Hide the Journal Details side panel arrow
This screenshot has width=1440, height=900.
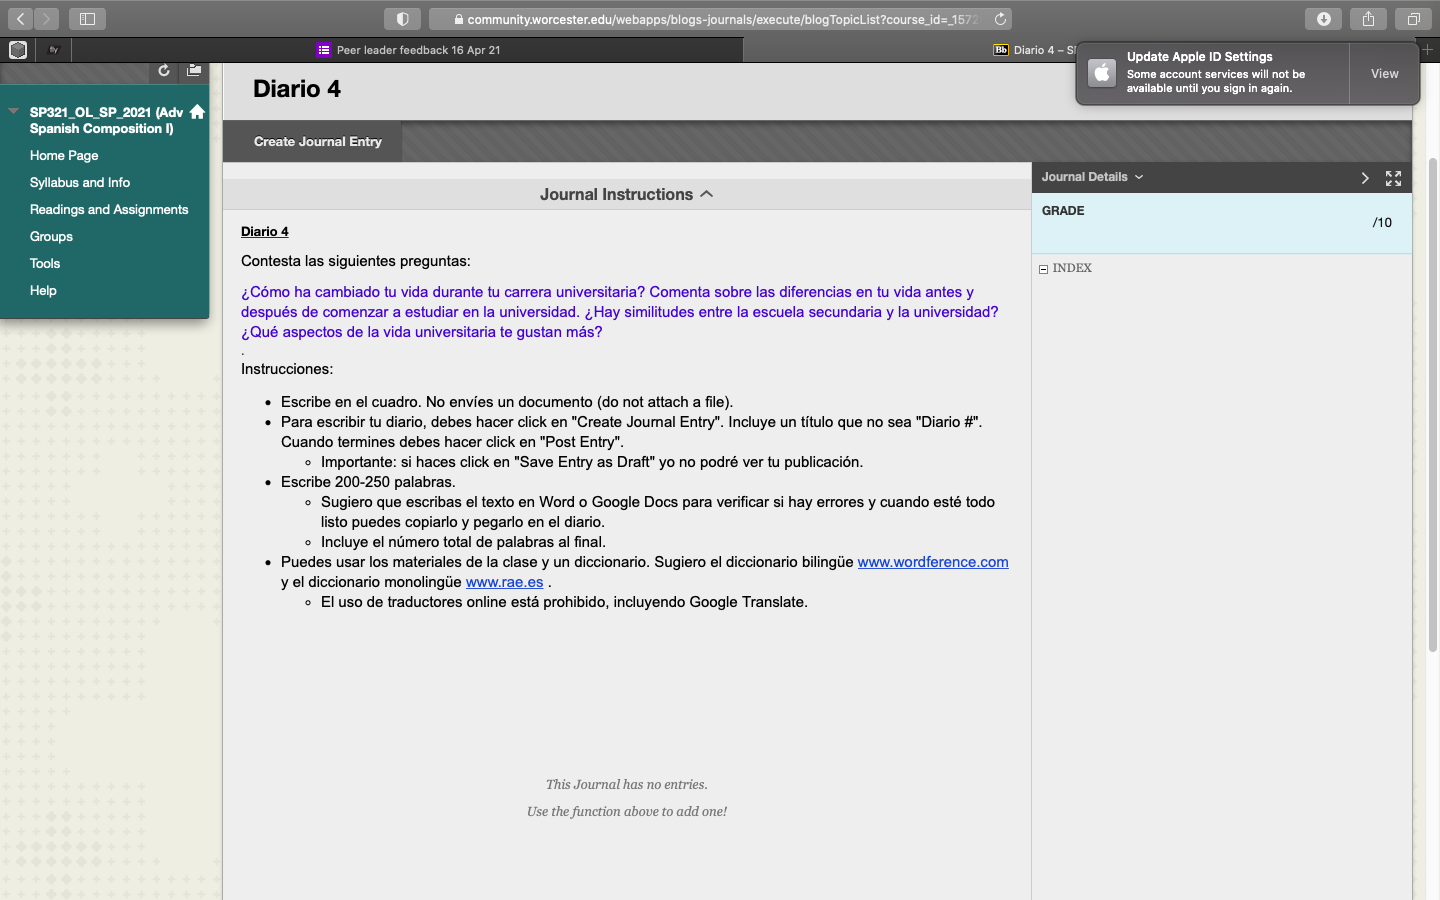pyautogui.click(x=1364, y=178)
